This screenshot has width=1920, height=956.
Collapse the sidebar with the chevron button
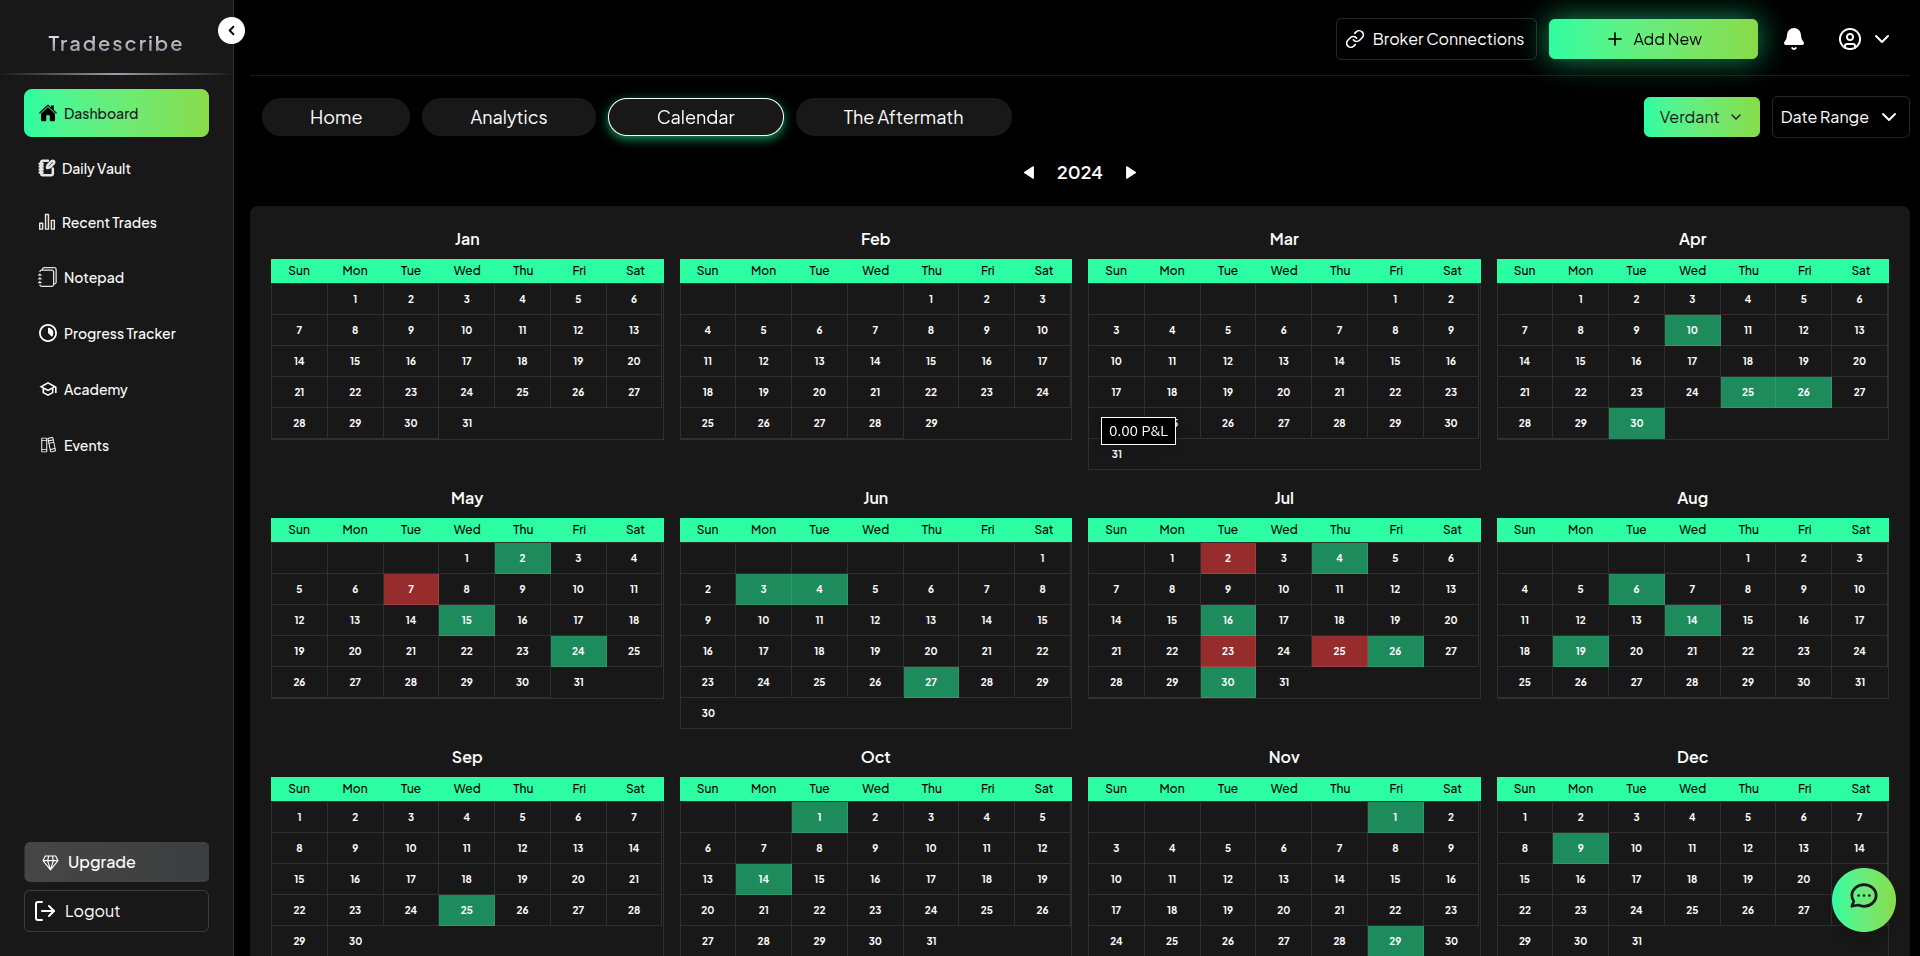click(x=231, y=31)
